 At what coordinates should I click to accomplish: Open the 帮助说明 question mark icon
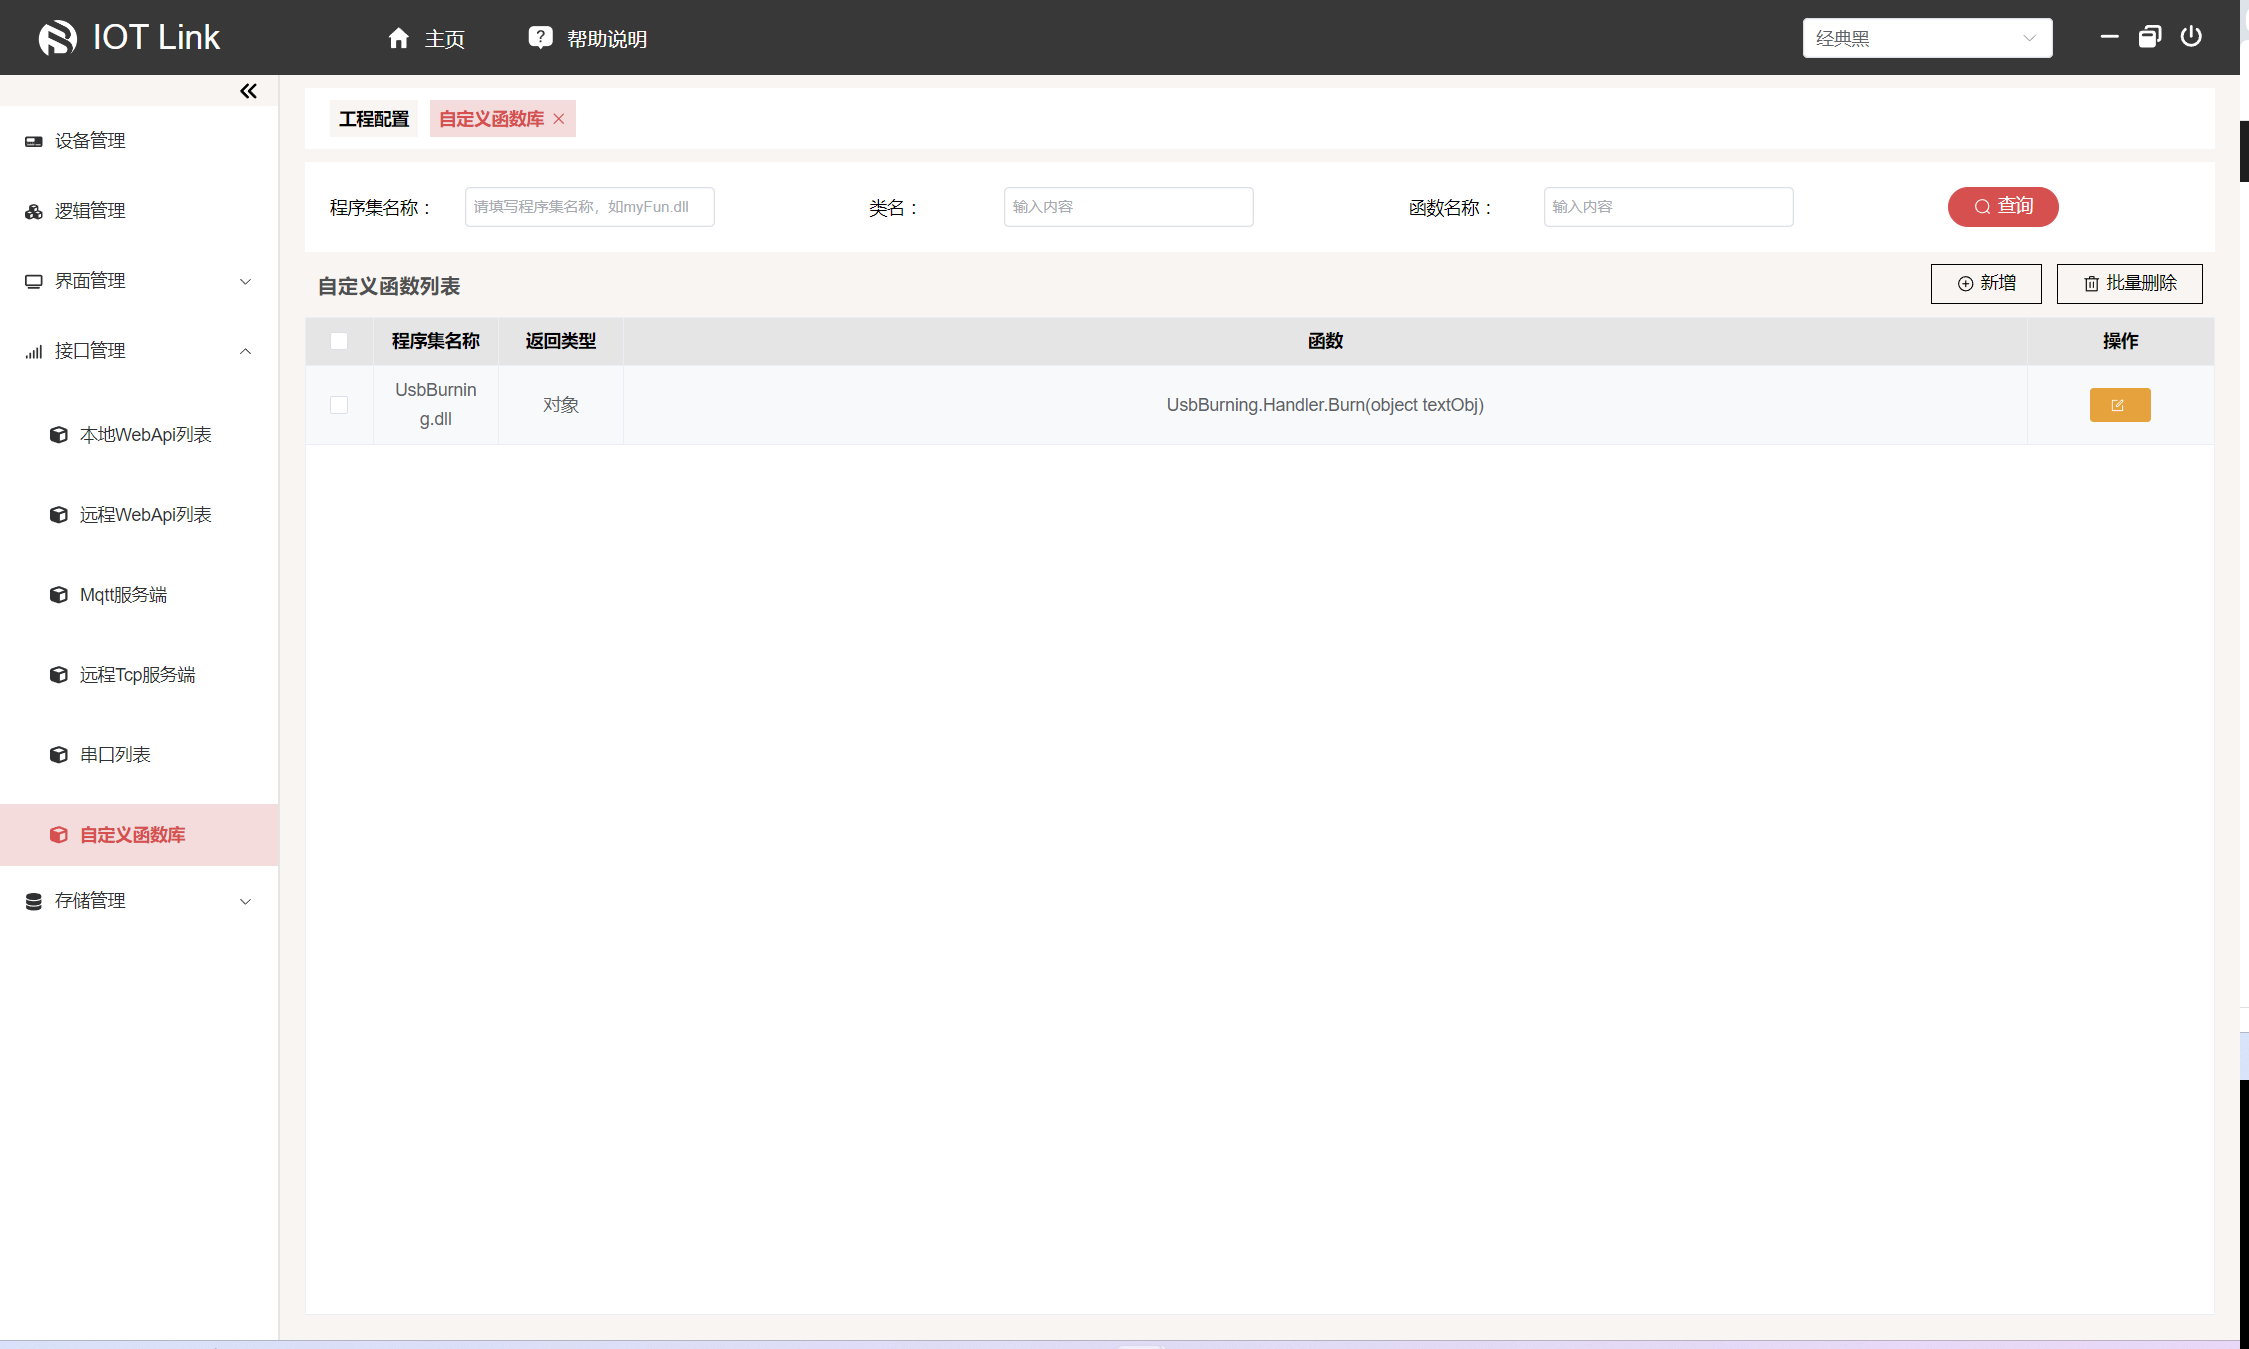coord(540,38)
